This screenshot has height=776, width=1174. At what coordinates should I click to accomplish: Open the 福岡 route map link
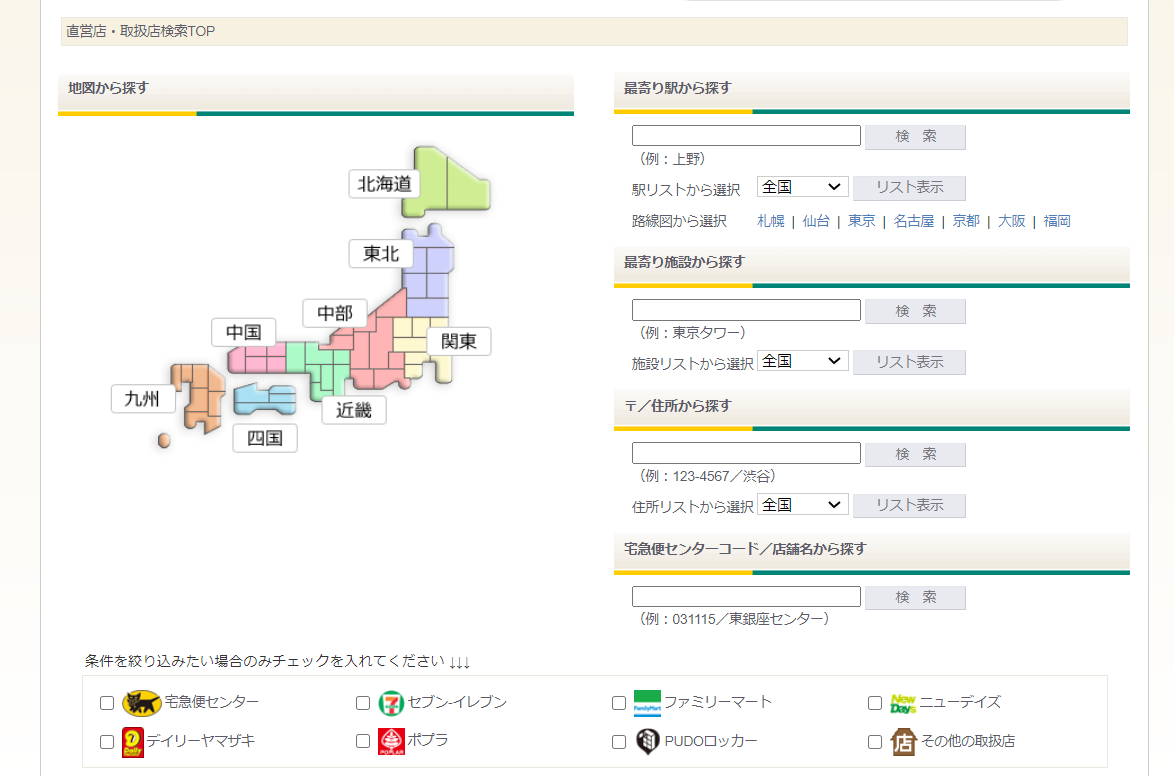[x=1057, y=221]
